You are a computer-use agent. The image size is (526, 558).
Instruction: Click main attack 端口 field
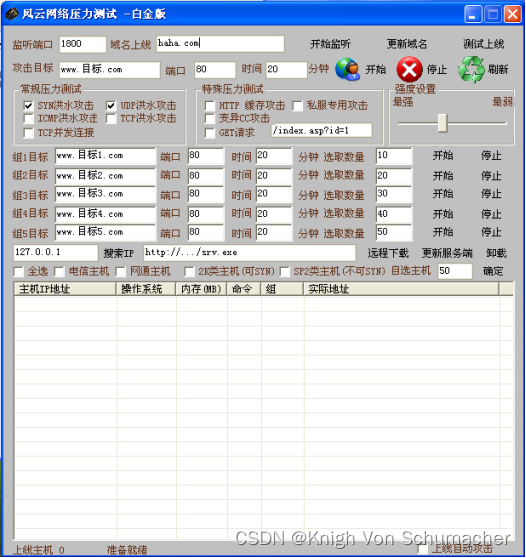pyautogui.click(x=215, y=70)
